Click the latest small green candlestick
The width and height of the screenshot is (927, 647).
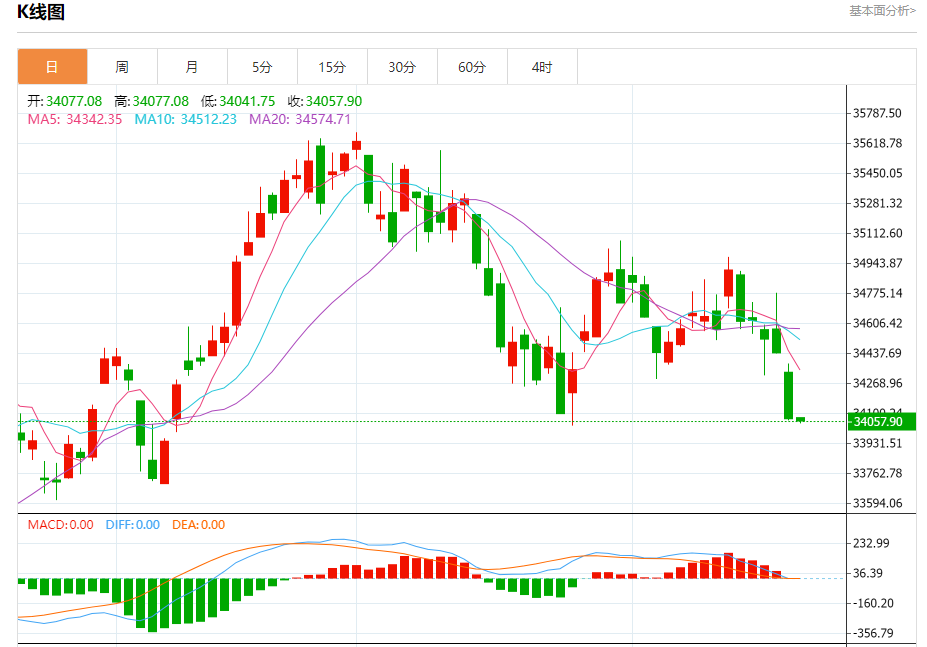pos(800,420)
